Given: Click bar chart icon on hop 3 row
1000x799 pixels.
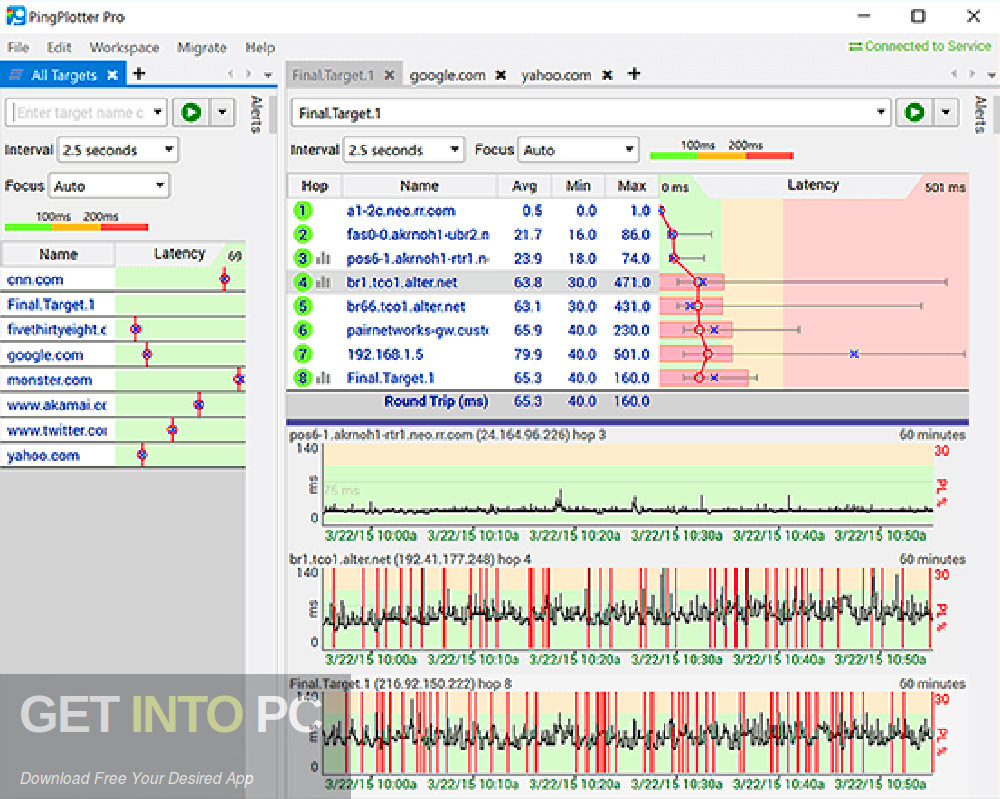Looking at the screenshot, I should pyautogui.click(x=323, y=258).
